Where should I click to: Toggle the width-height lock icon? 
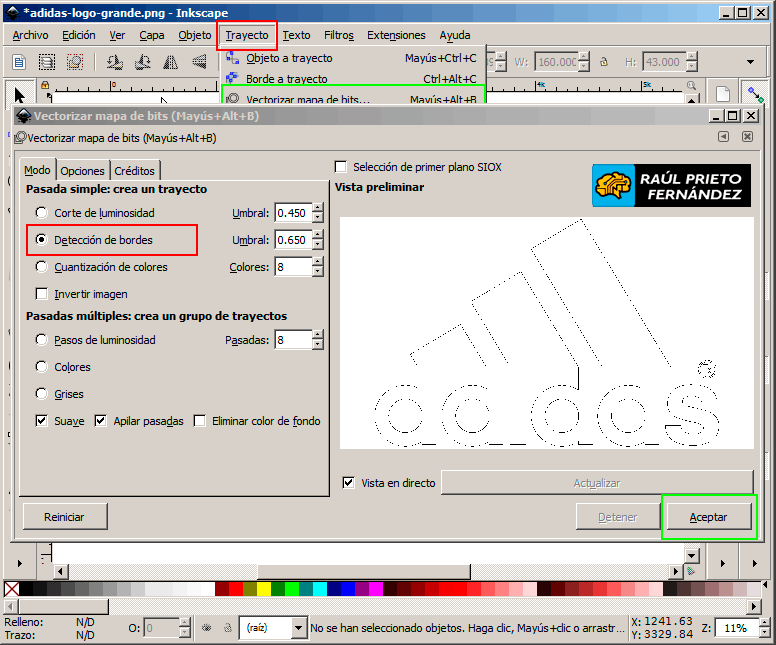point(602,62)
